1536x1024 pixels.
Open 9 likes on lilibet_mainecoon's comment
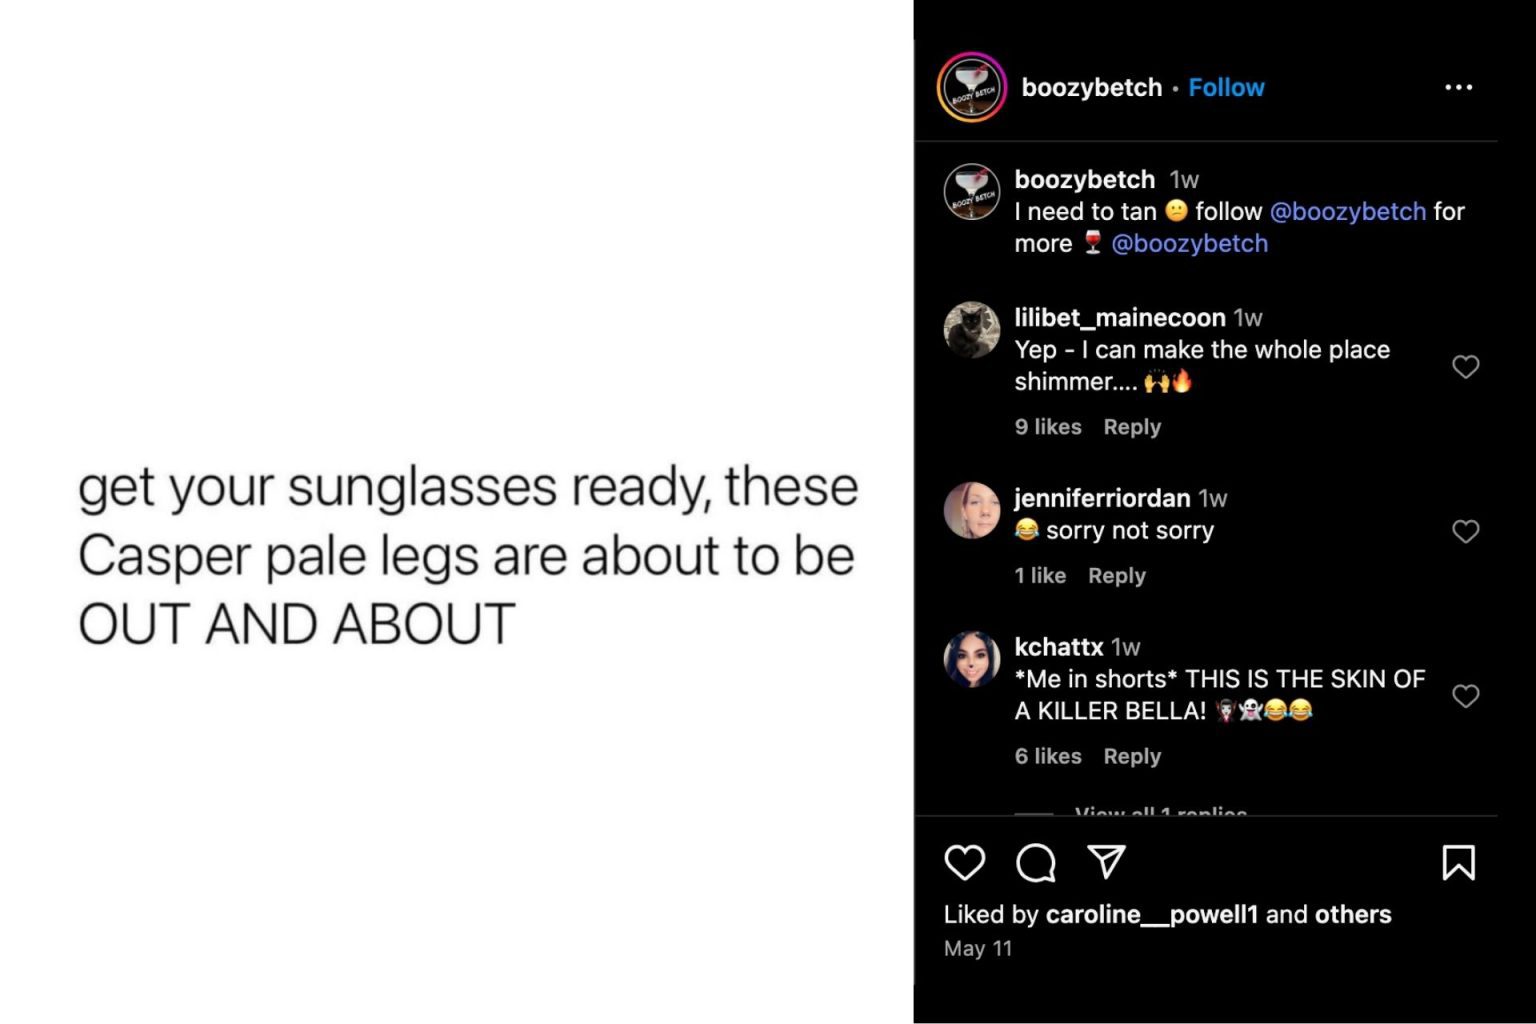(1047, 426)
